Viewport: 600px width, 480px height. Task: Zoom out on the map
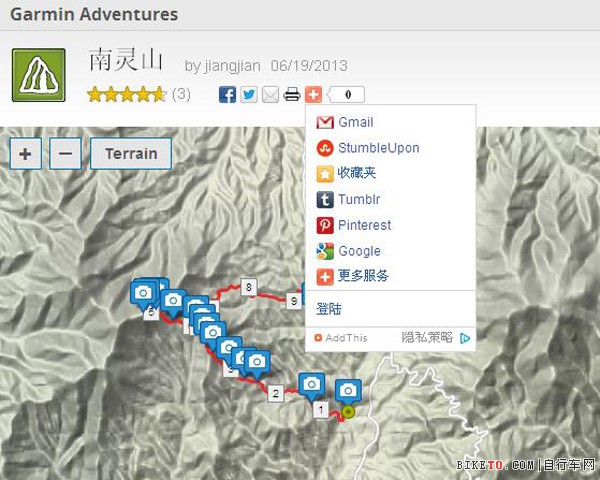(x=65, y=154)
